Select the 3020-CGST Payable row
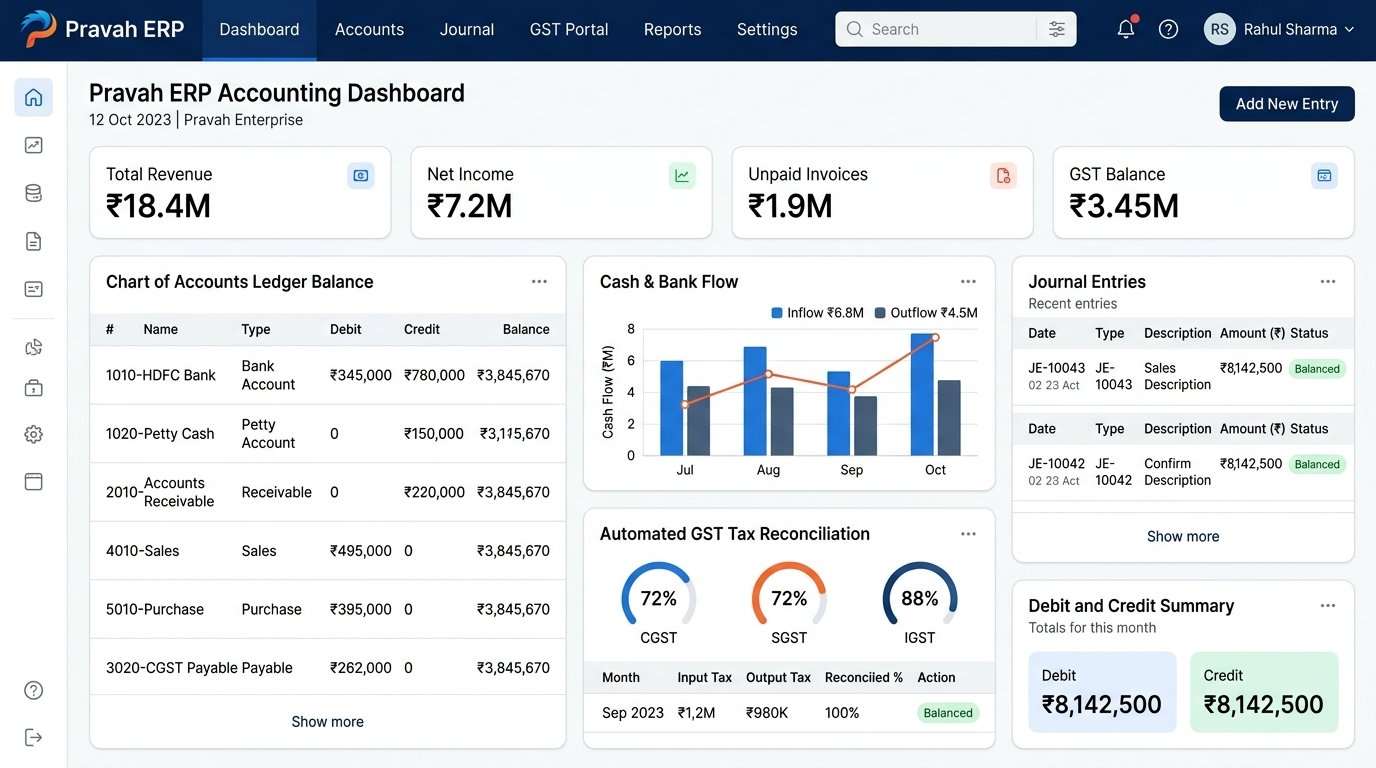The height and width of the screenshot is (768, 1376). pos(328,668)
